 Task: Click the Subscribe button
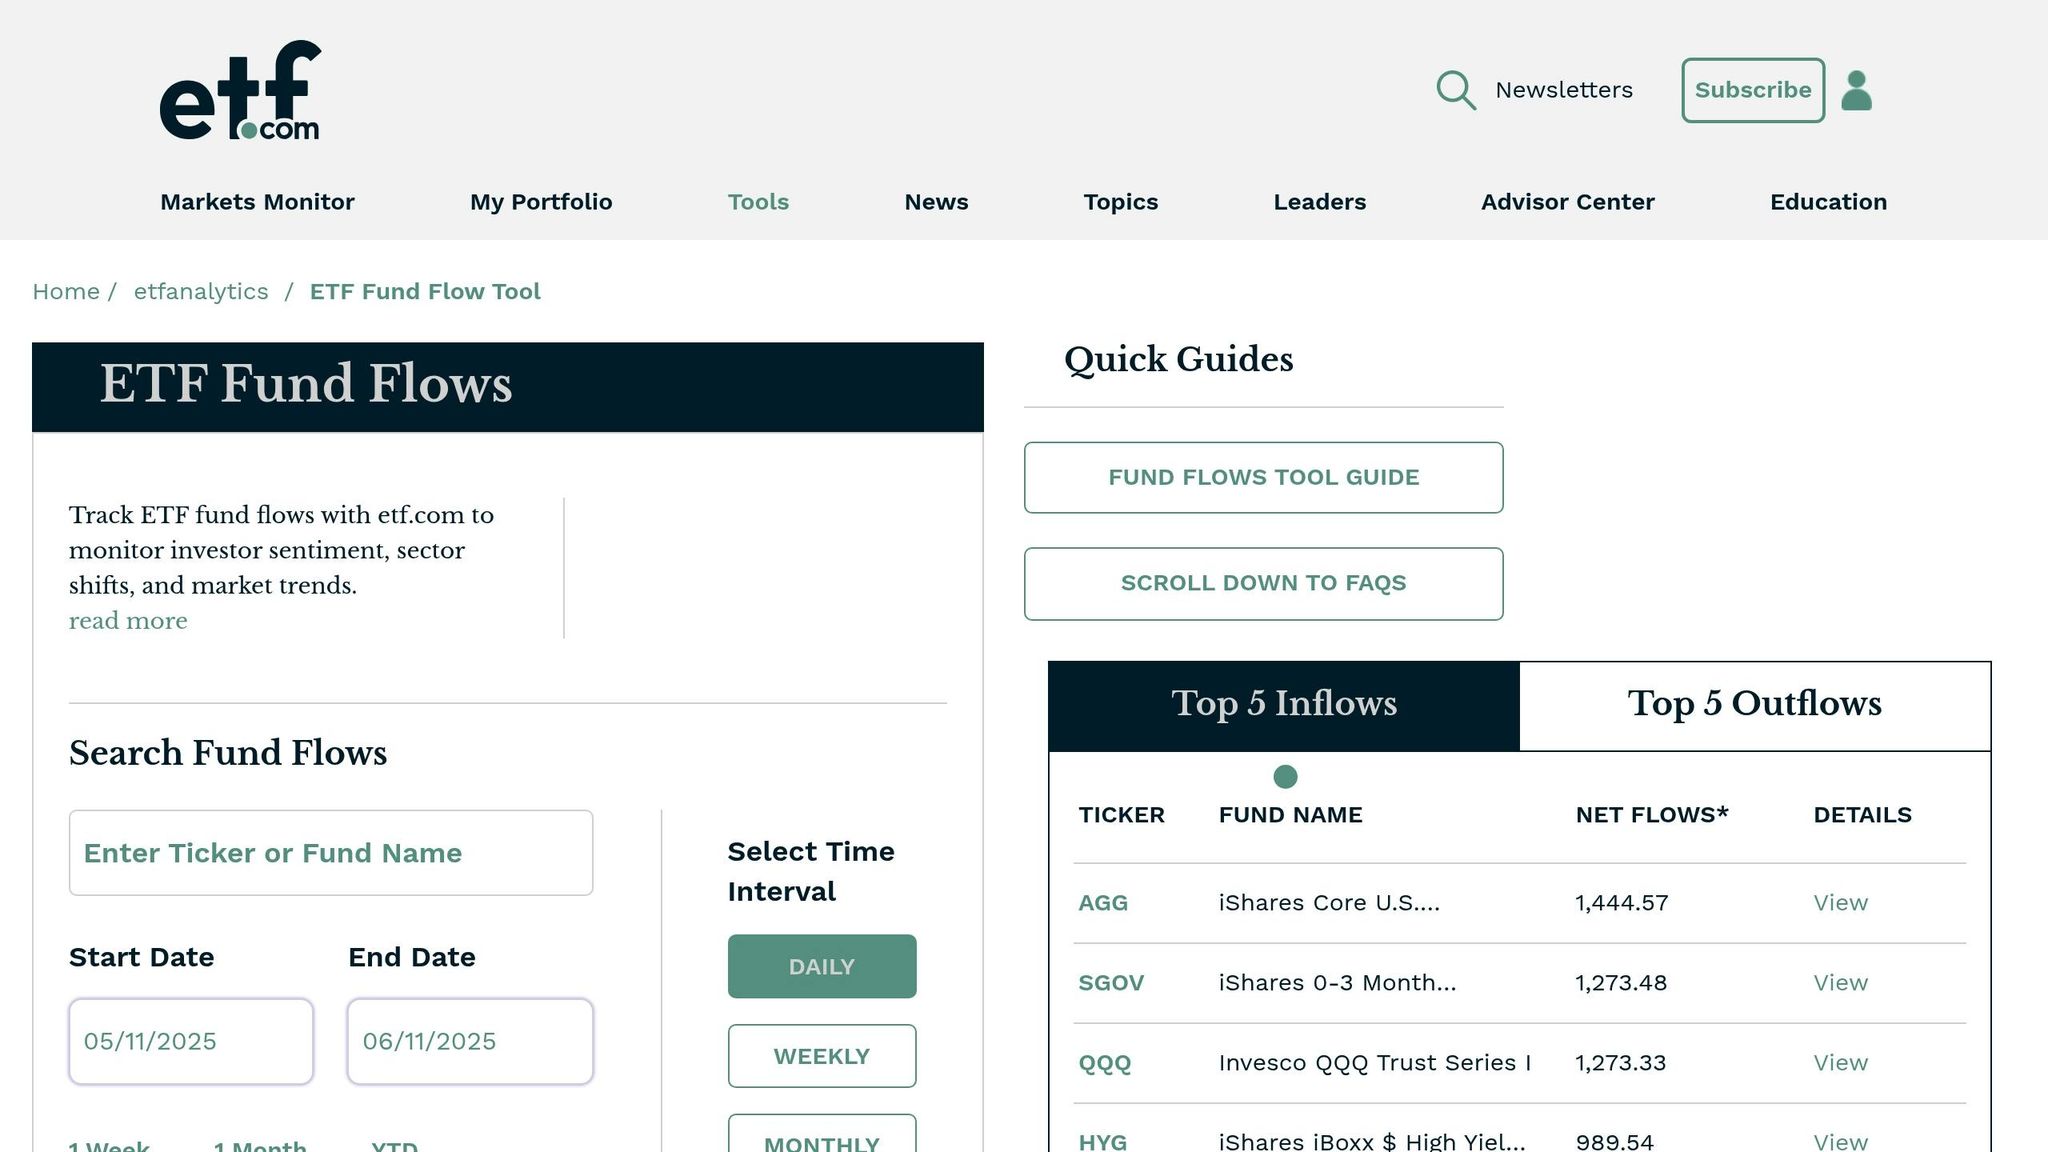tap(1753, 90)
